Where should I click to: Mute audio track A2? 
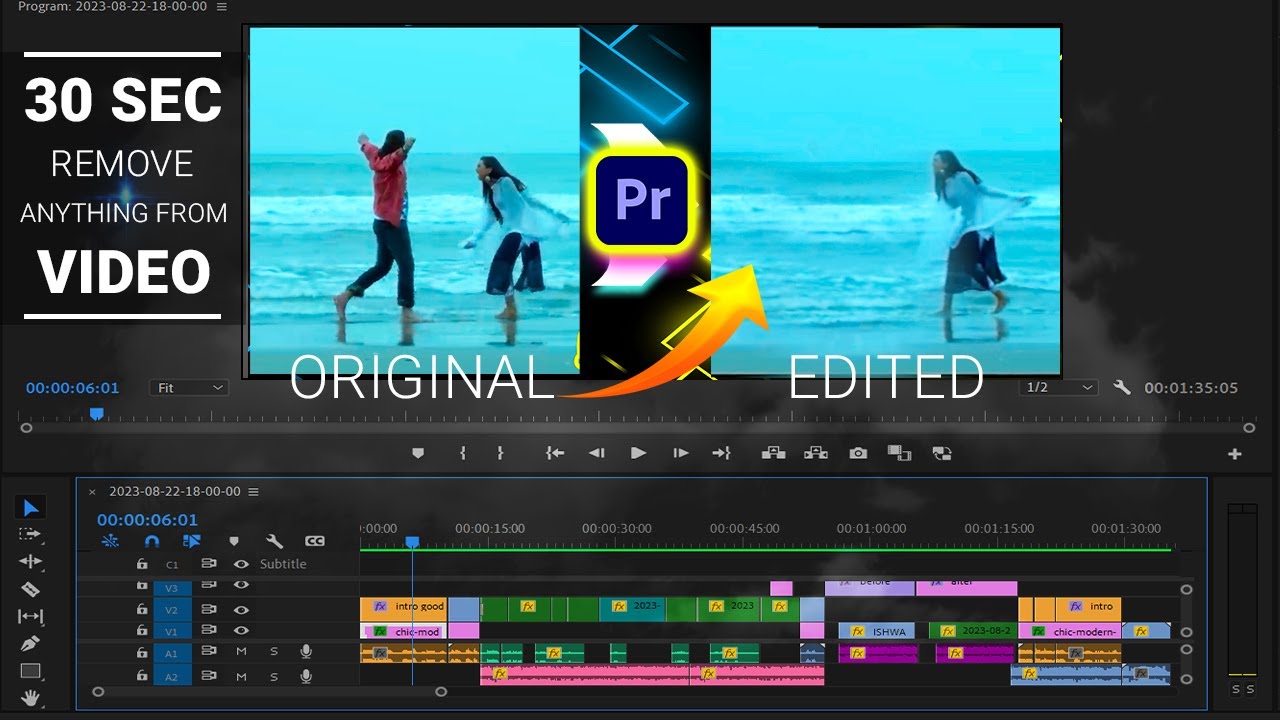coord(241,677)
